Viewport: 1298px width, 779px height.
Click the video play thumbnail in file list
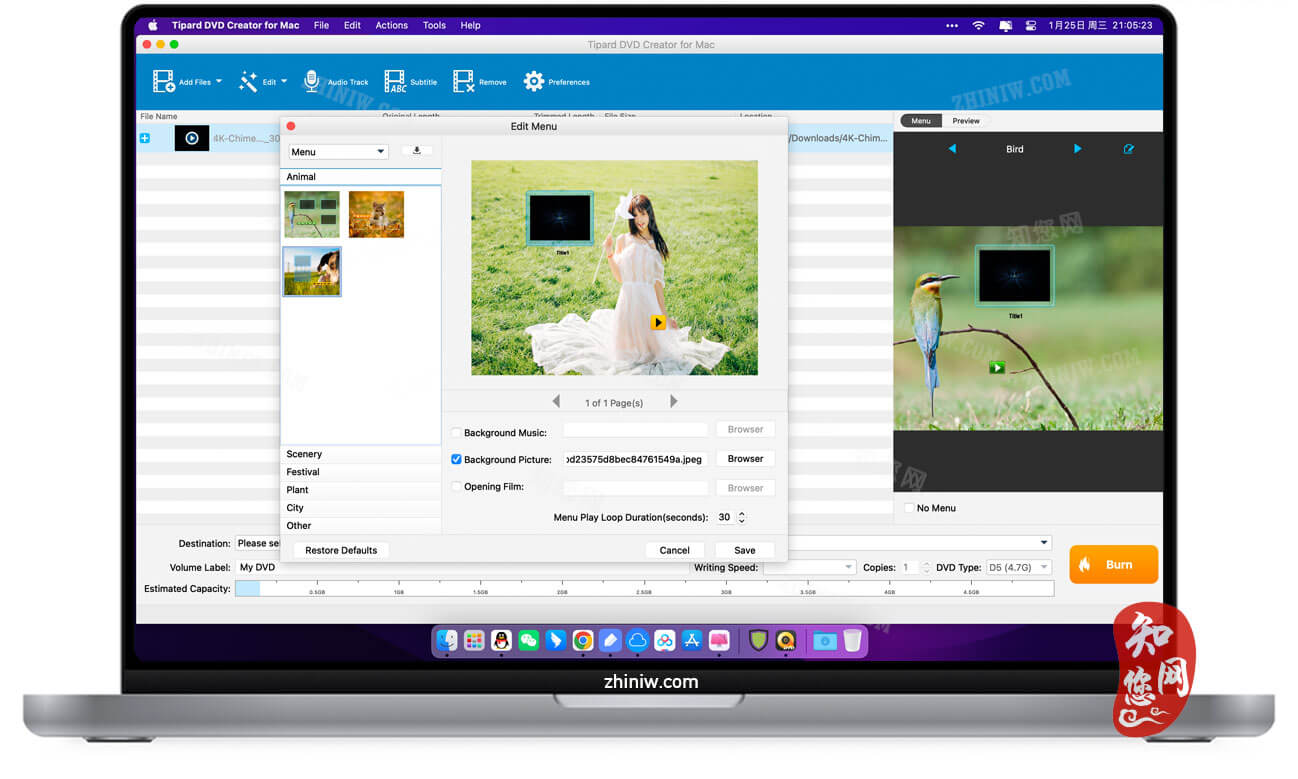pos(192,138)
